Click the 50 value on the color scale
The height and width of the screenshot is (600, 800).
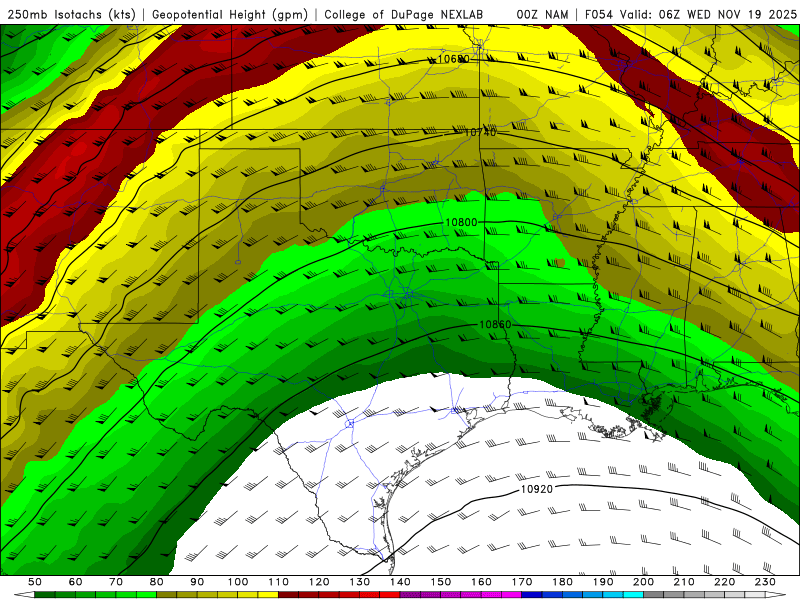click(35, 582)
